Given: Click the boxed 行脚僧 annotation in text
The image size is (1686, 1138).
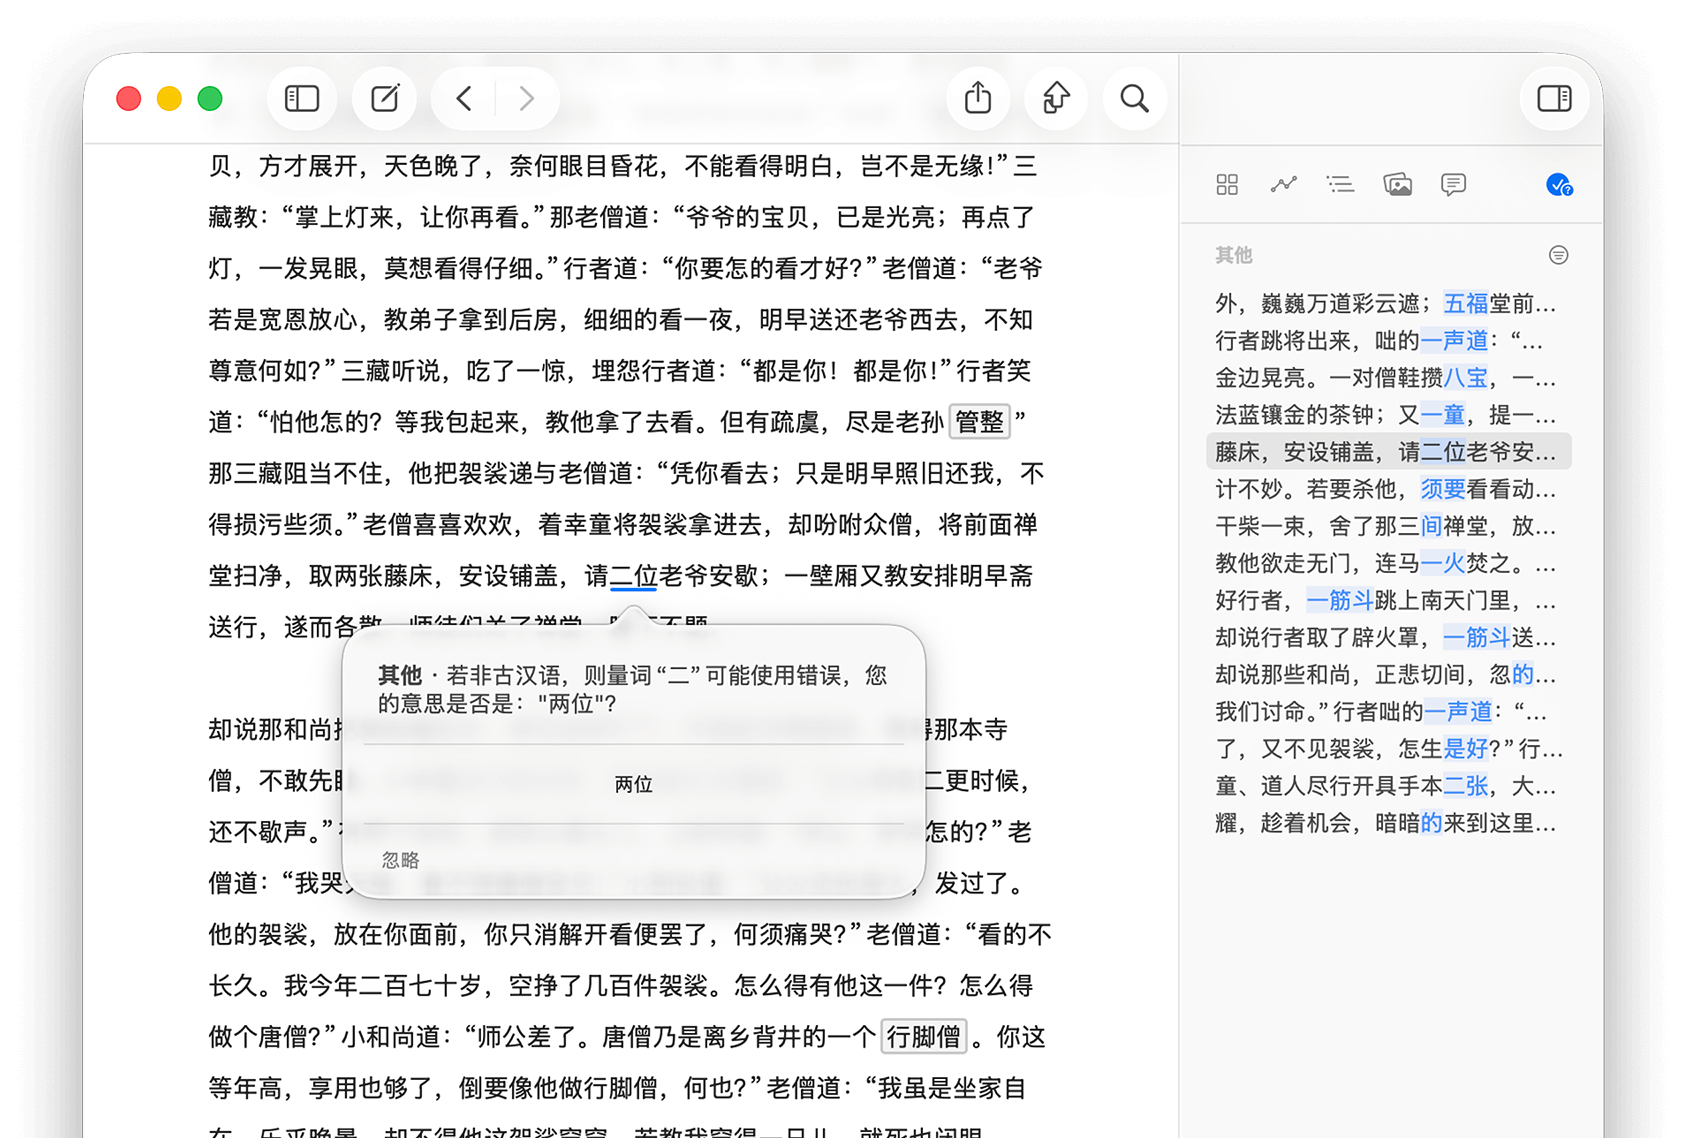Looking at the screenshot, I should point(923,1037).
